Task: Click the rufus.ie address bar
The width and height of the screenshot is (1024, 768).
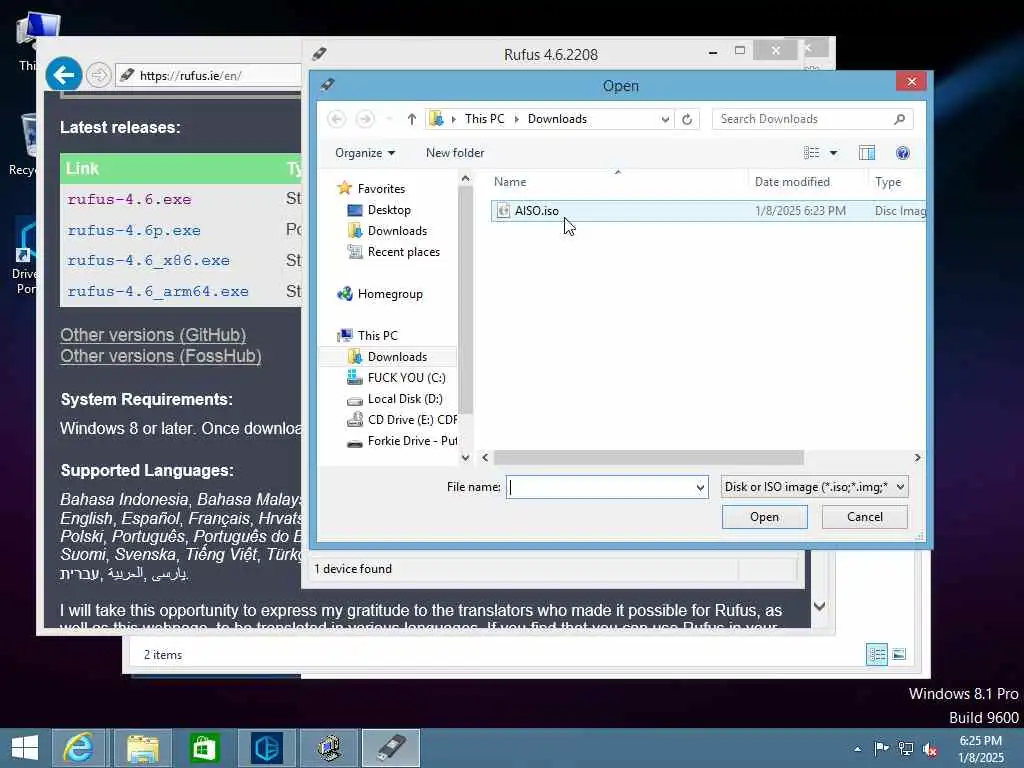Action: click(x=209, y=76)
